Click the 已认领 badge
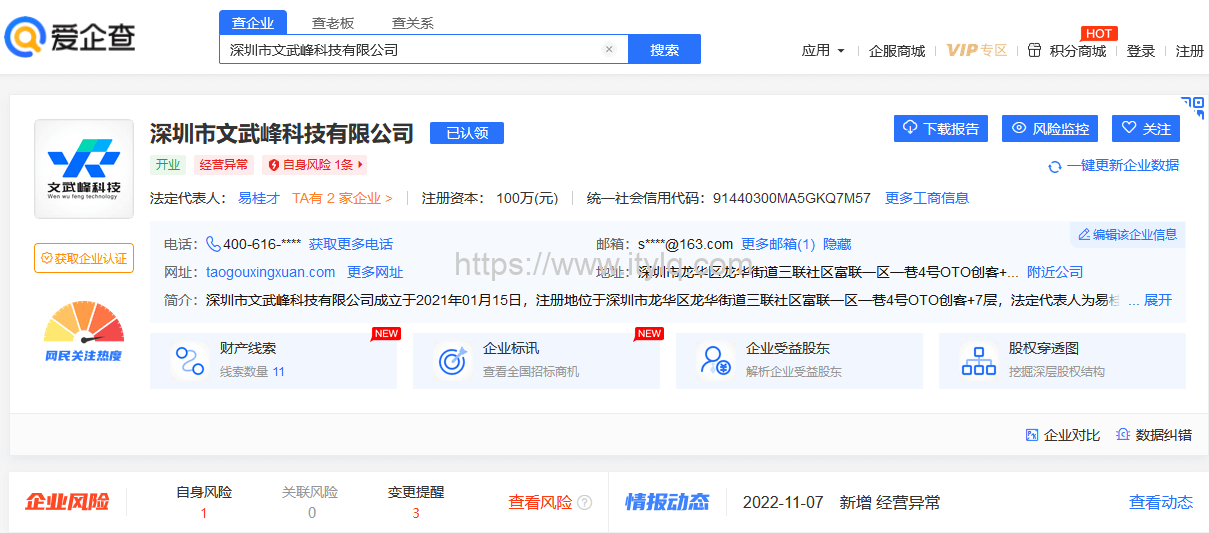 tap(467, 133)
